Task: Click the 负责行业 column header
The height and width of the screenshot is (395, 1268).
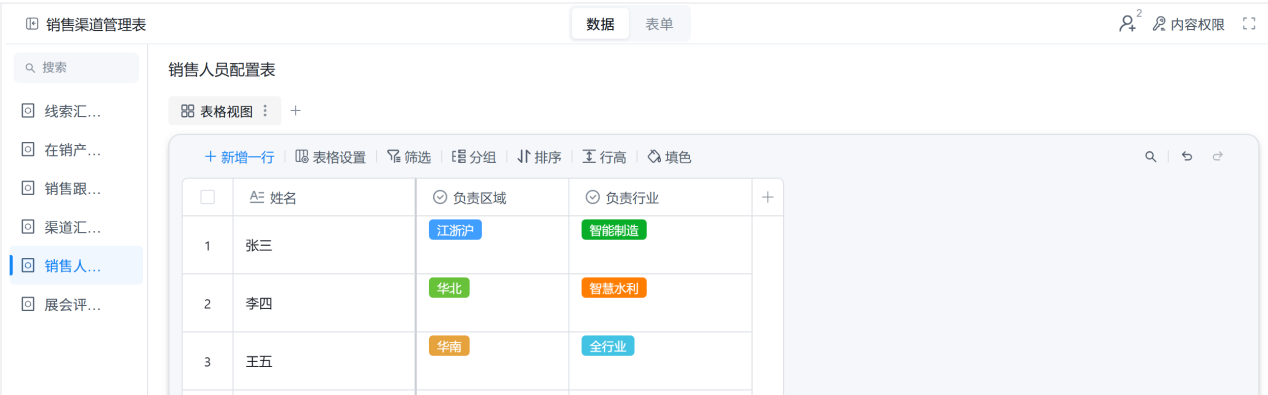Action: (660, 198)
